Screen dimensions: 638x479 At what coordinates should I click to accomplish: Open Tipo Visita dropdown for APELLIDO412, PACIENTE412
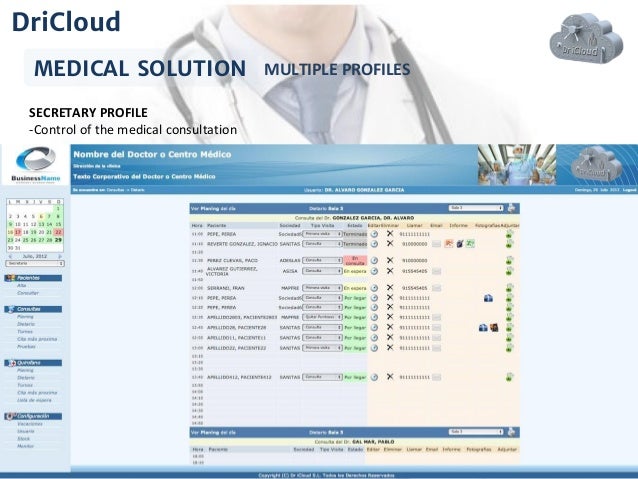[x=322, y=377]
